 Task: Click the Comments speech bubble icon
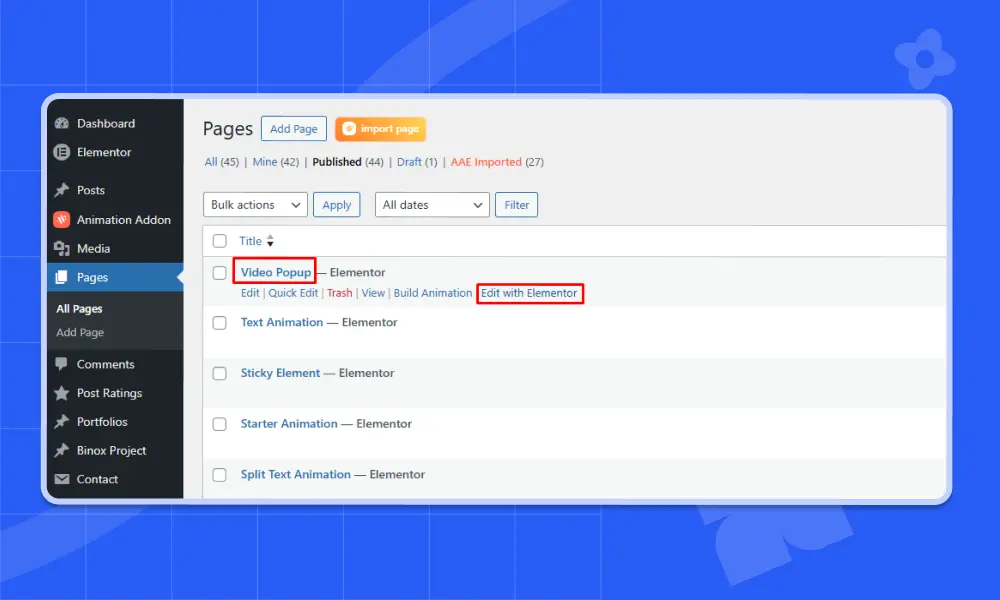click(x=62, y=364)
